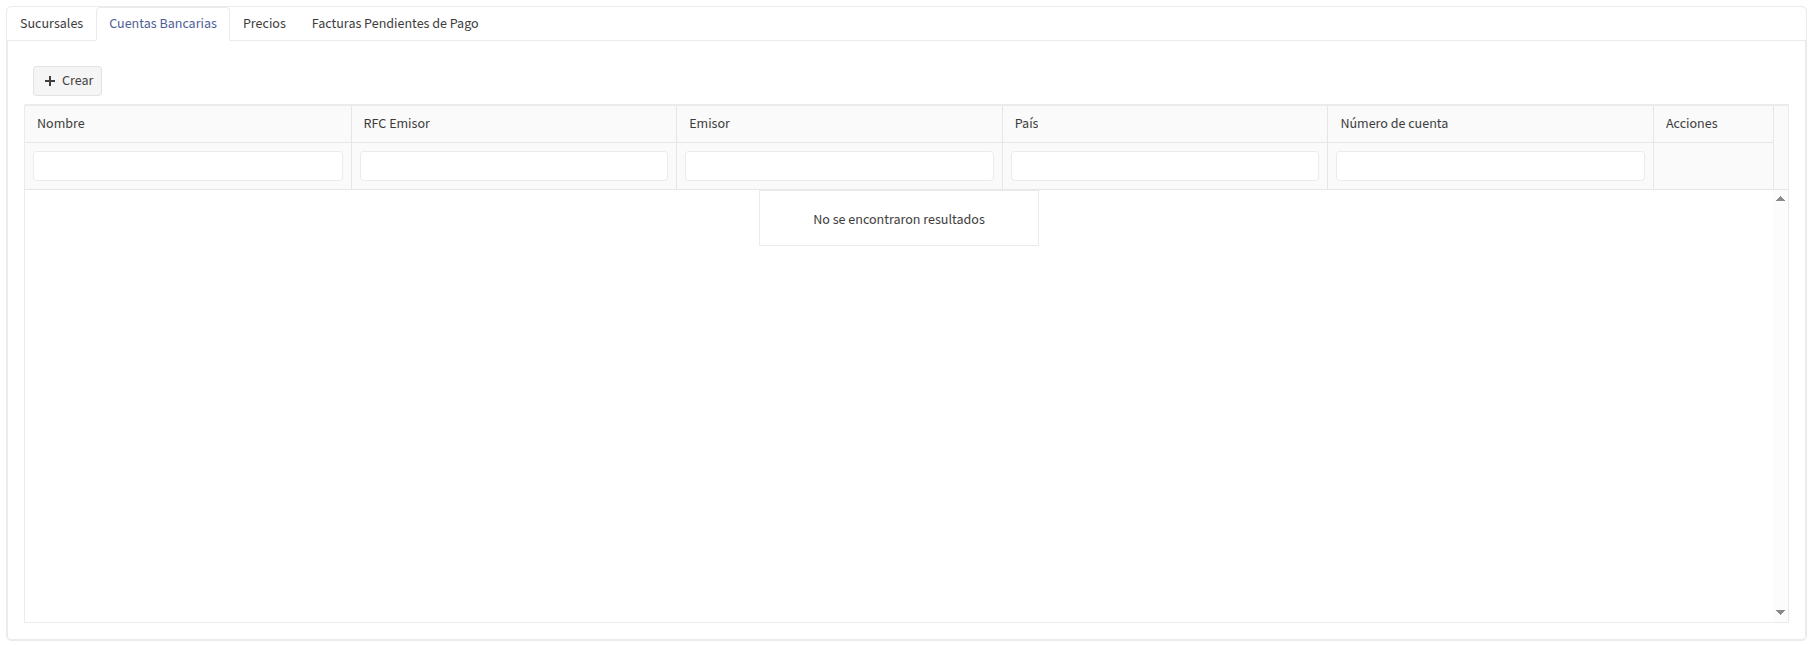The image size is (1817, 645).
Task: Focus the País filter field
Action: 1165,166
